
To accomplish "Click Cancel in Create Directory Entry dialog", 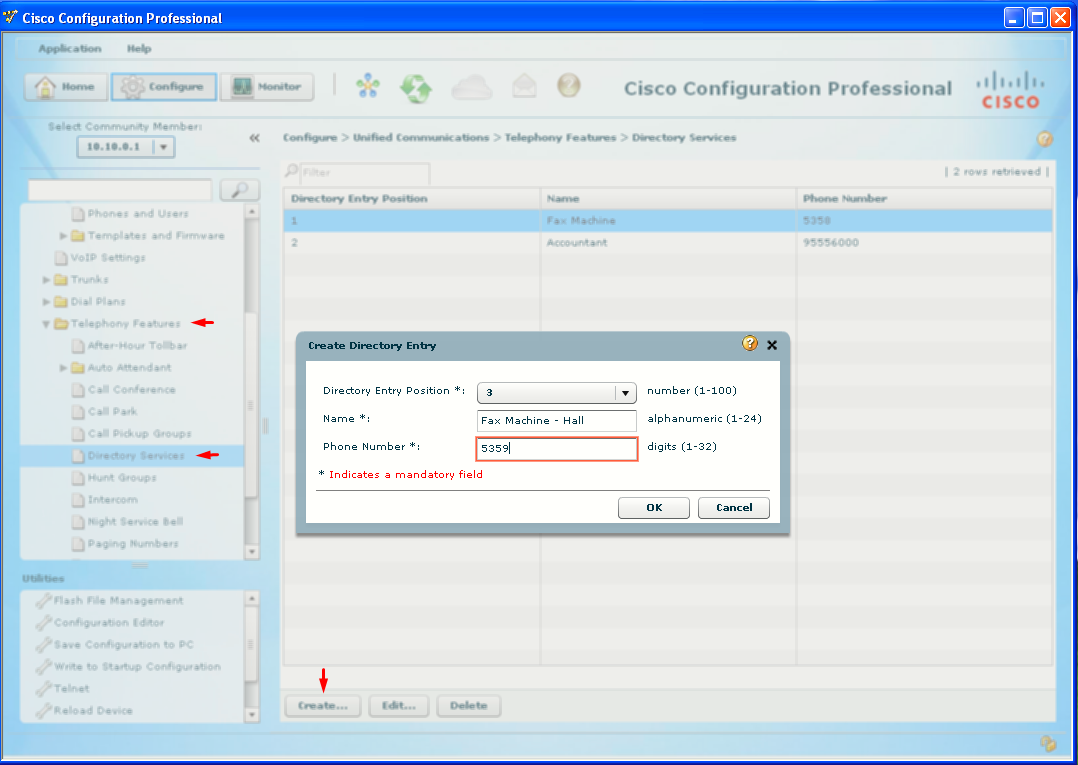I will 734,507.
